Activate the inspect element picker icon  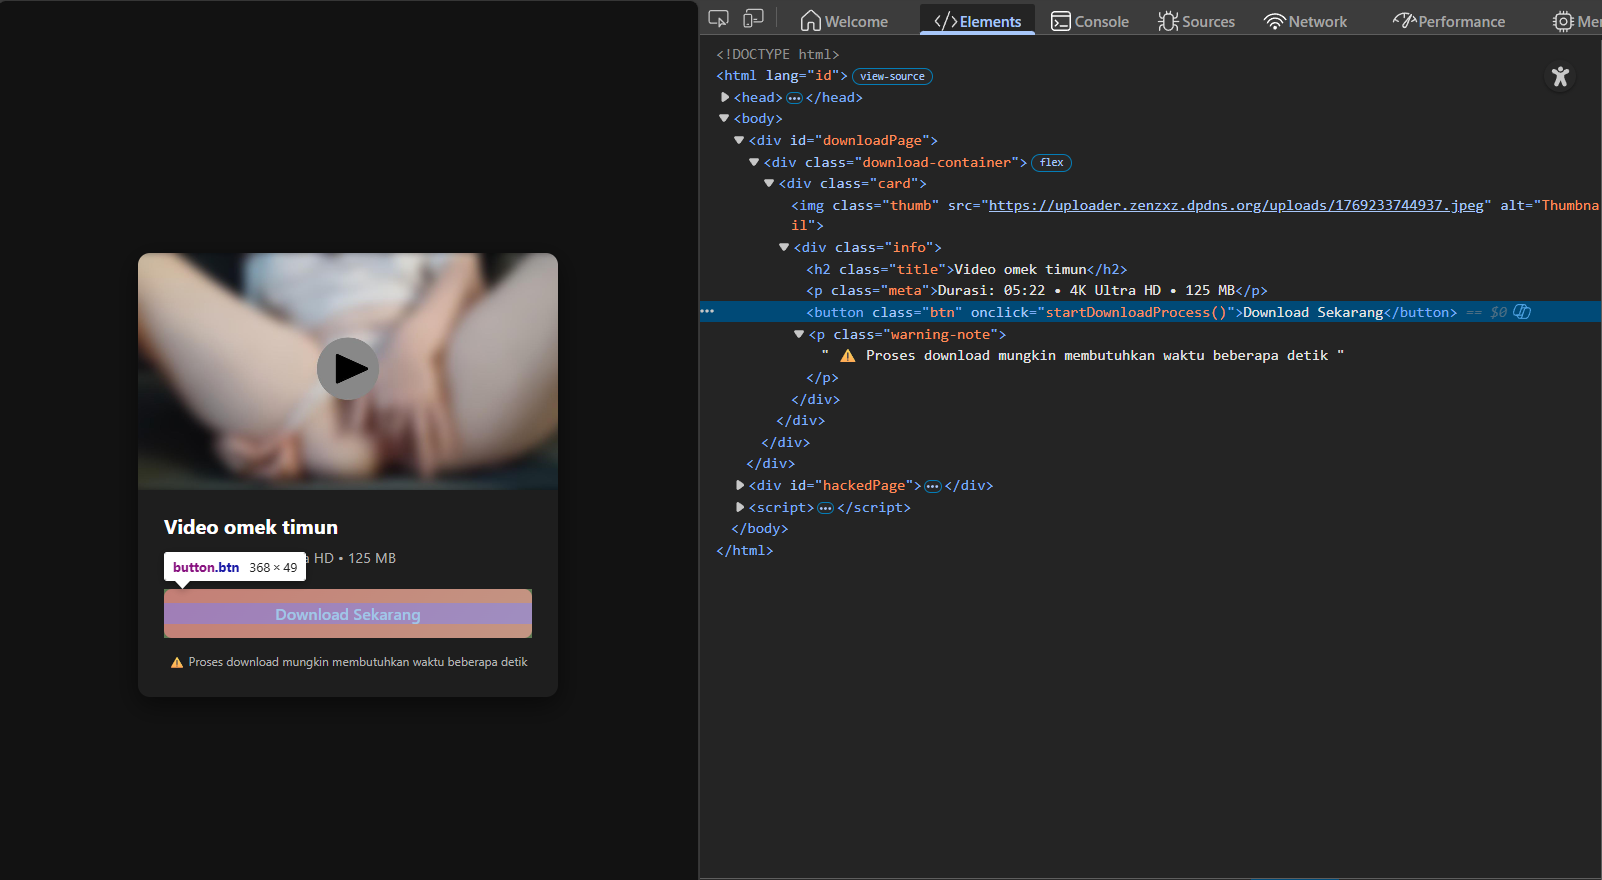[718, 19]
